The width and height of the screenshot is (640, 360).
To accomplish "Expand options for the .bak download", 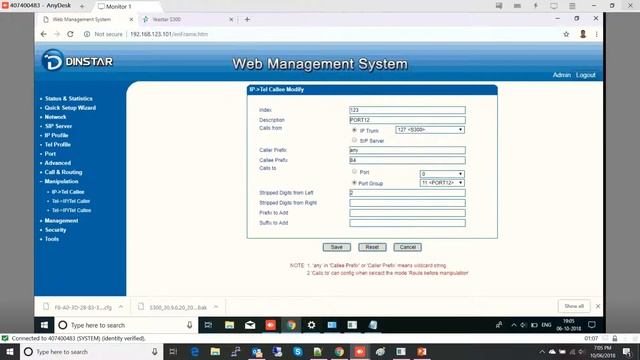I will (x=216, y=307).
